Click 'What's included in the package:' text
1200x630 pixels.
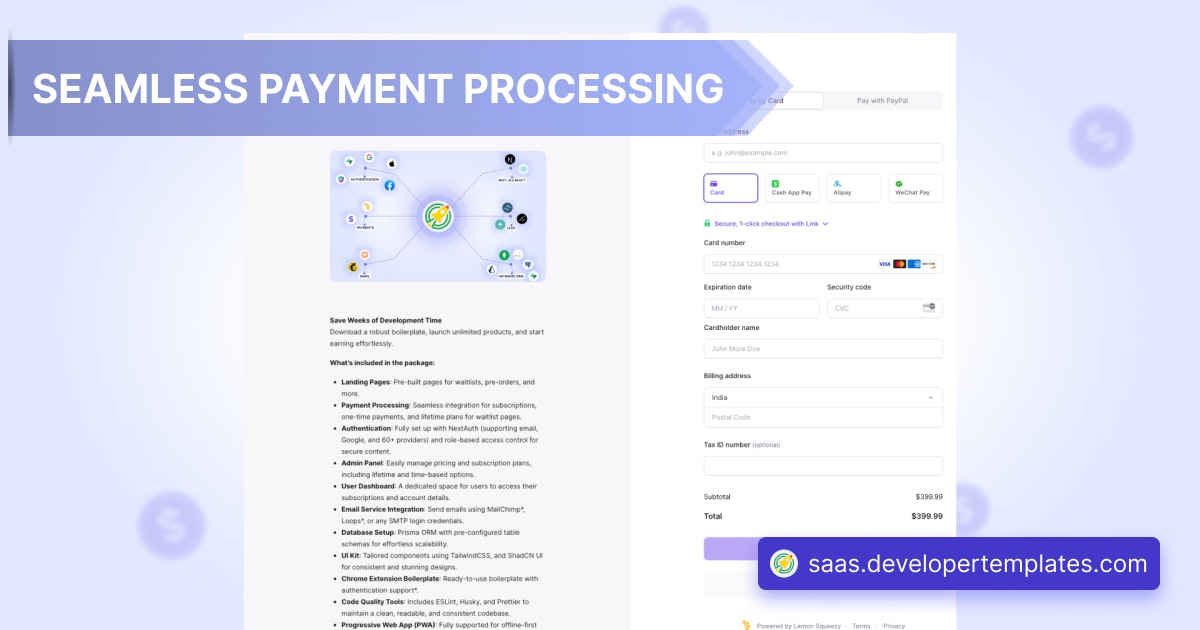(382, 363)
